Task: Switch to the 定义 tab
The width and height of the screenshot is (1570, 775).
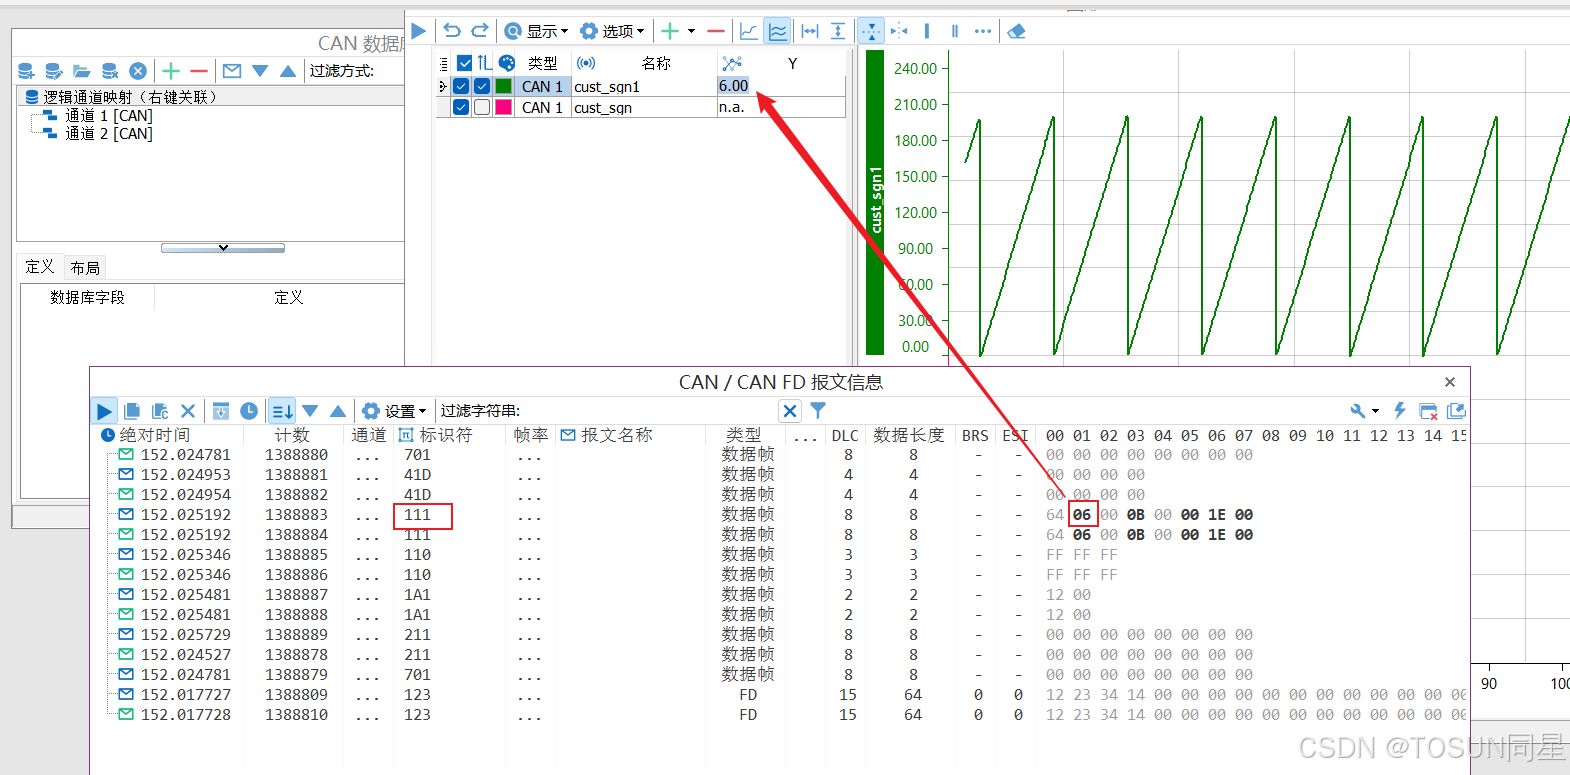Action: 40,267
